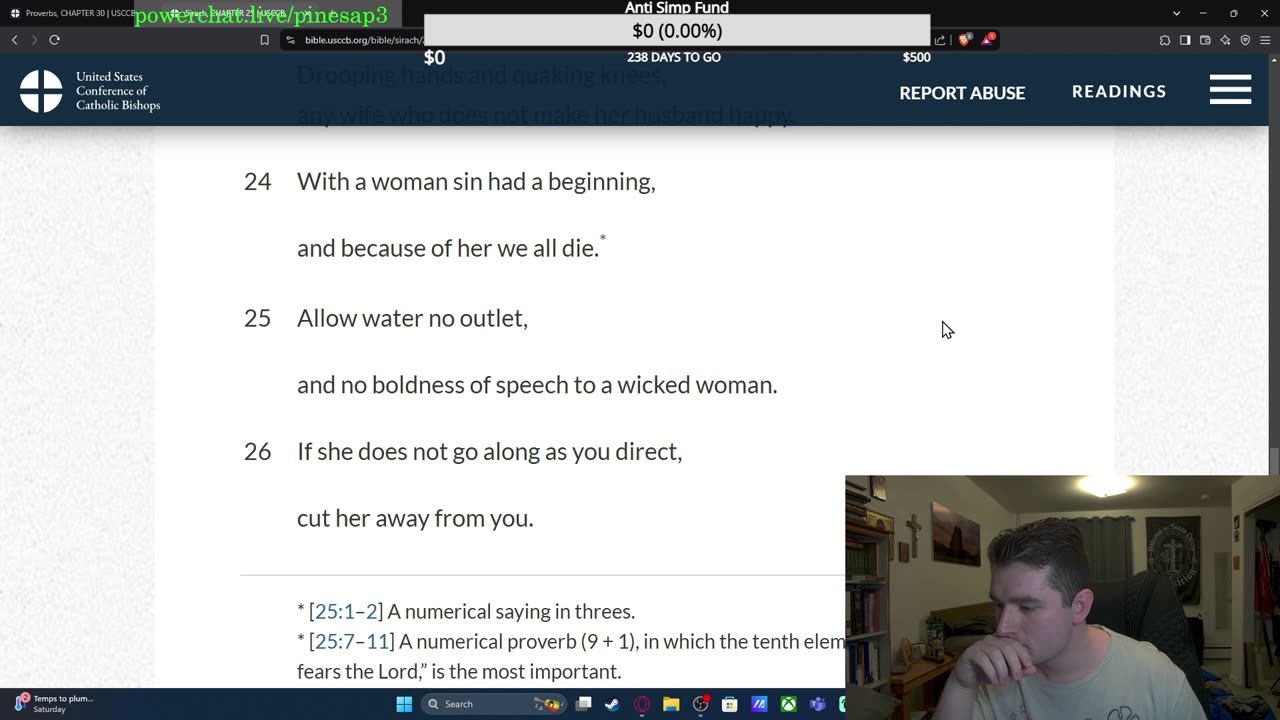Image resolution: width=1280 pixels, height=720 pixels.
Task: Launch Steam from the taskbar
Action: coord(612,704)
